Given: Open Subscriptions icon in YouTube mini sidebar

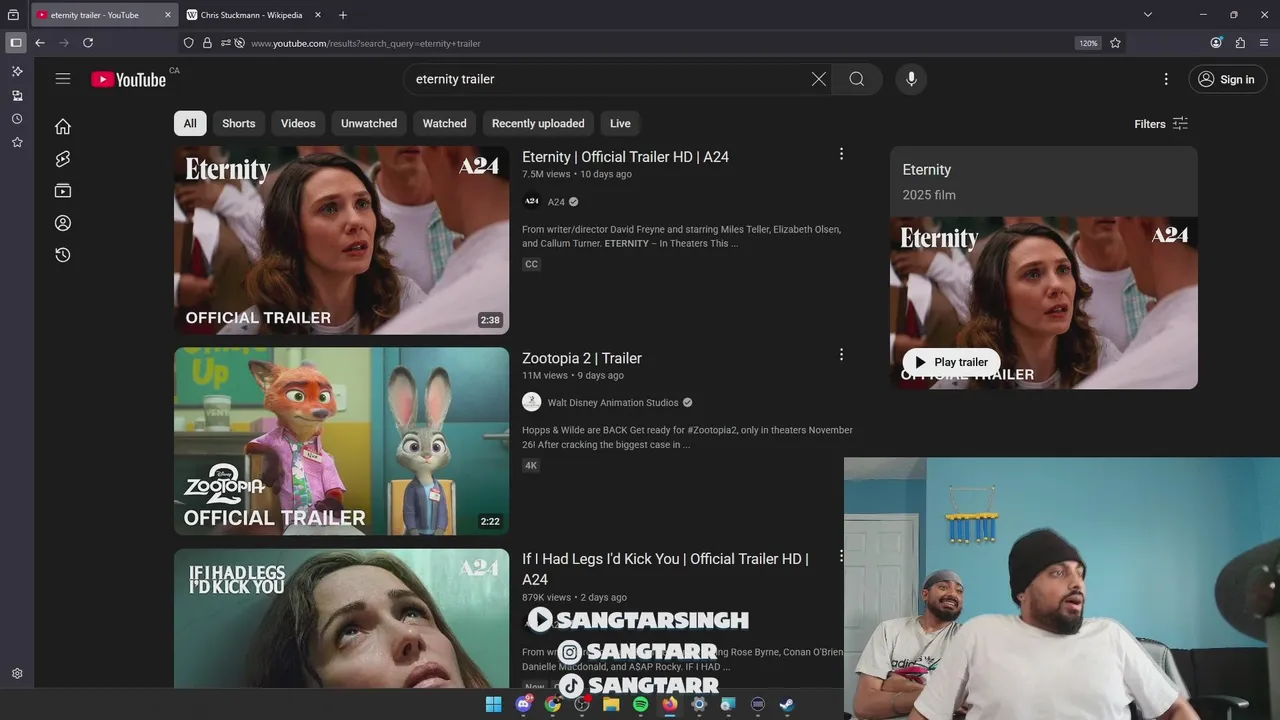Looking at the screenshot, I should coord(63,190).
